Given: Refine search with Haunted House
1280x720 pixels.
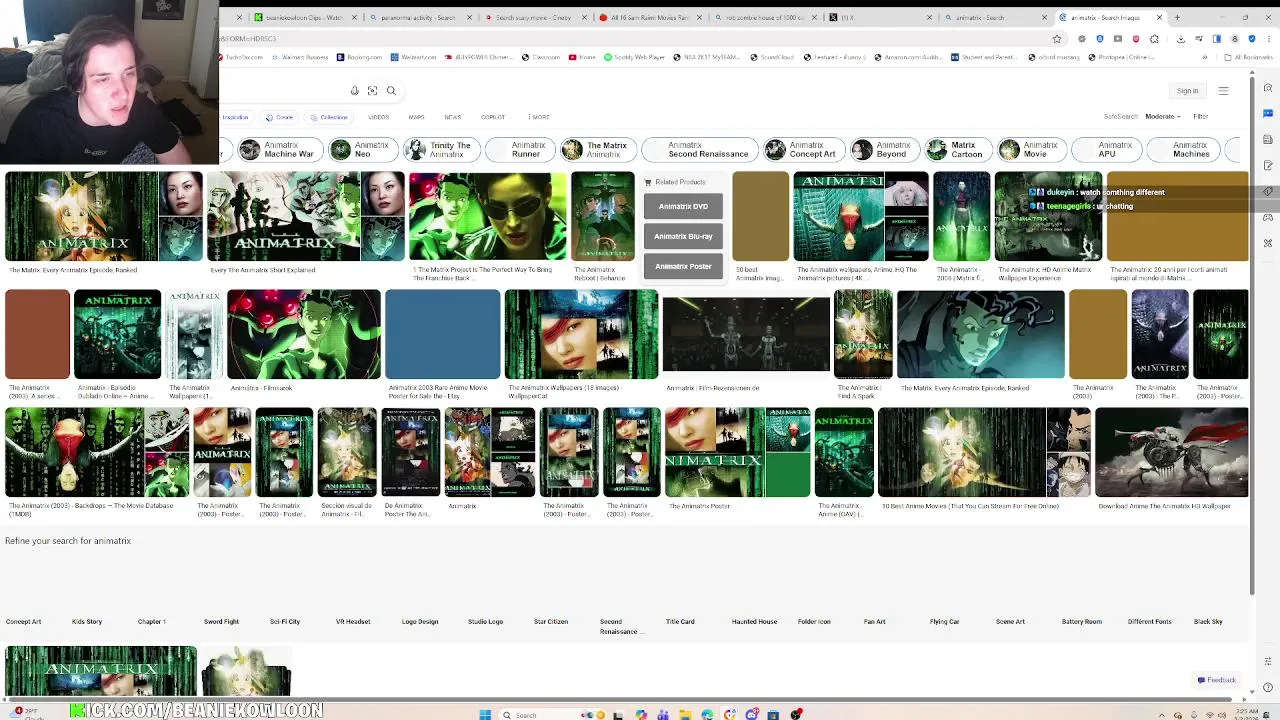Looking at the screenshot, I should point(754,622).
